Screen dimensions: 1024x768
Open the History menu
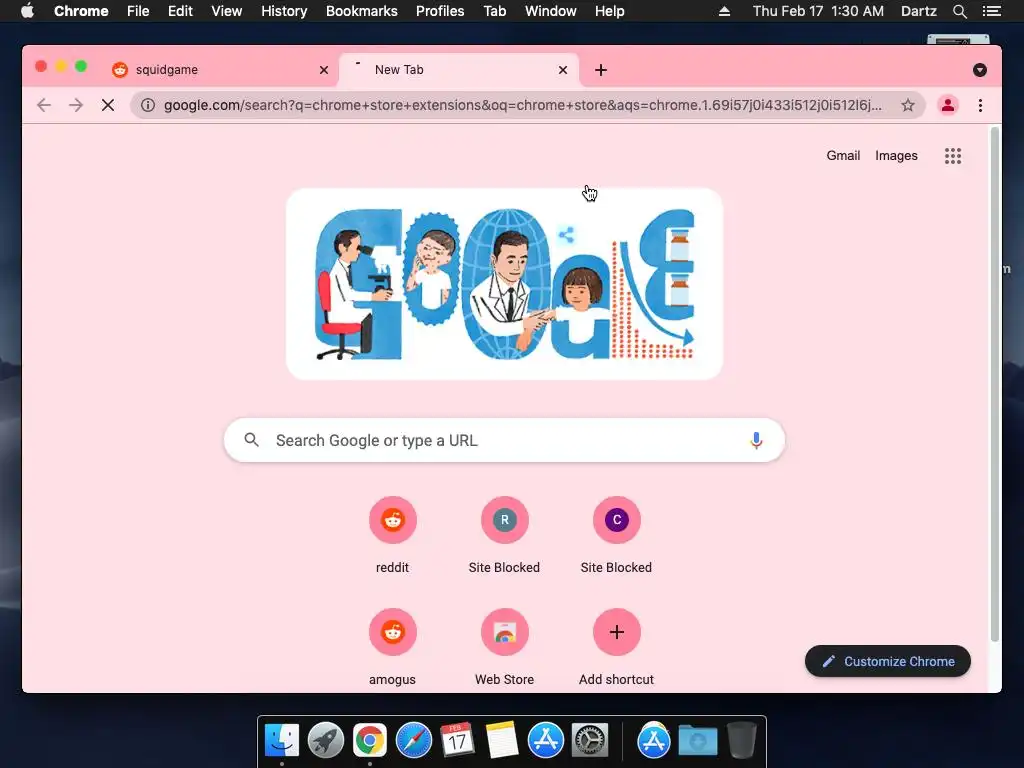(284, 11)
